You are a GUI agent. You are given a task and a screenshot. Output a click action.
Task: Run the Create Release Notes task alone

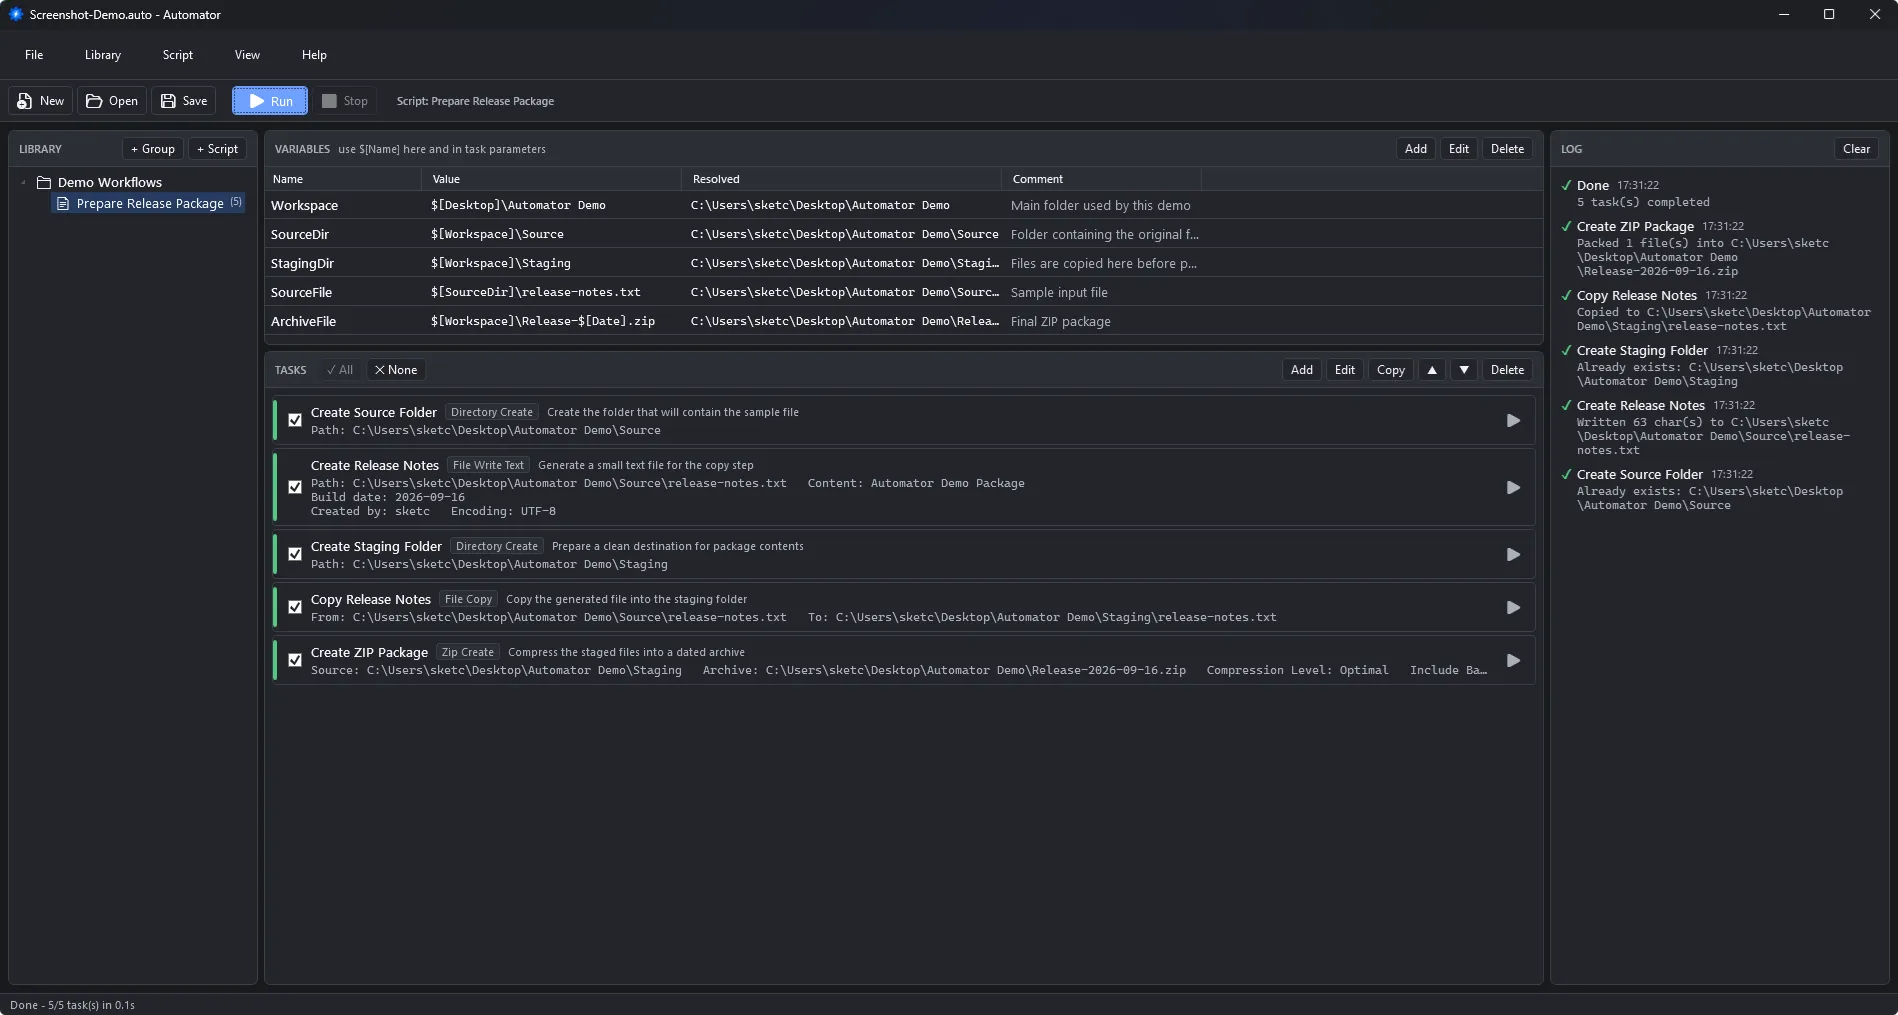(x=1513, y=488)
